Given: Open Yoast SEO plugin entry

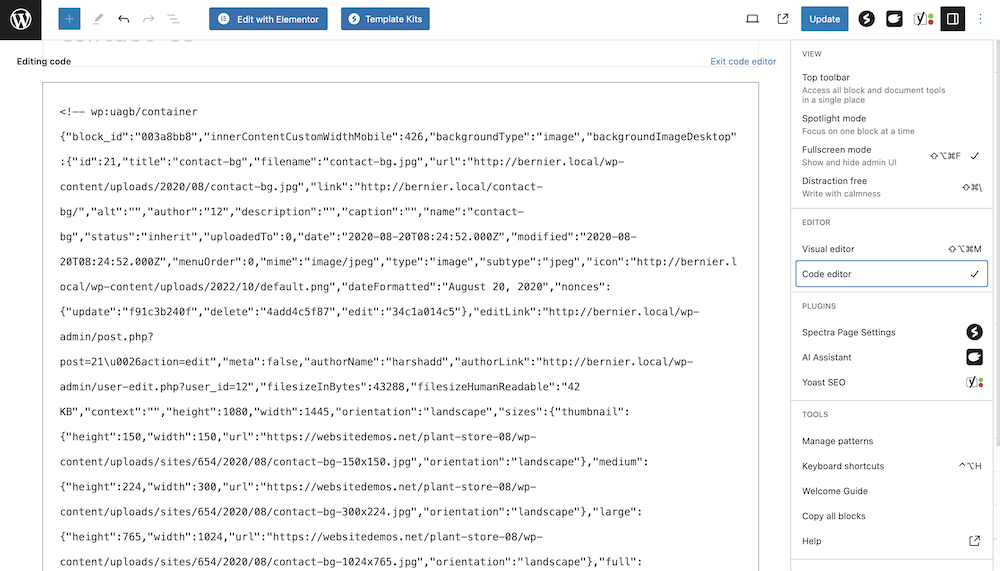Looking at the screenshot, I should [x=892, y=382].
